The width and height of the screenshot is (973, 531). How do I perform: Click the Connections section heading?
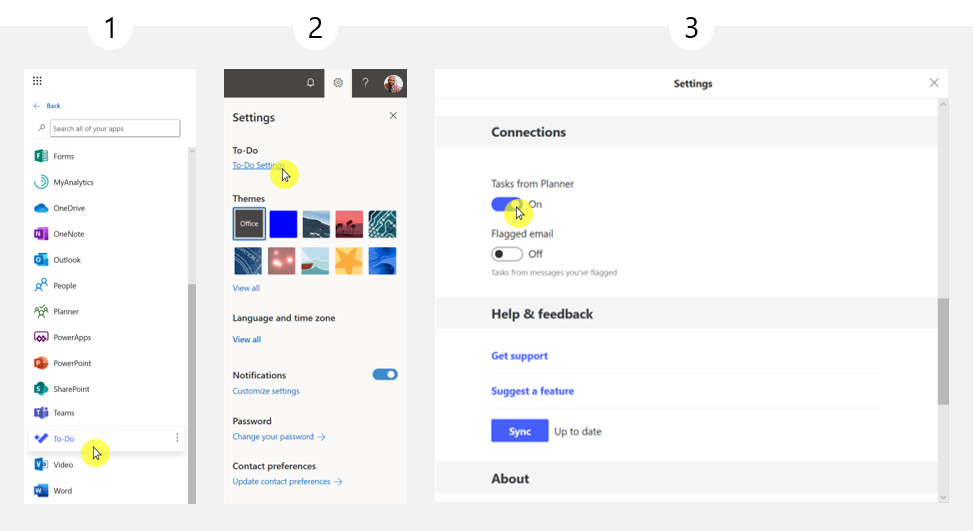tap(528, 132)
